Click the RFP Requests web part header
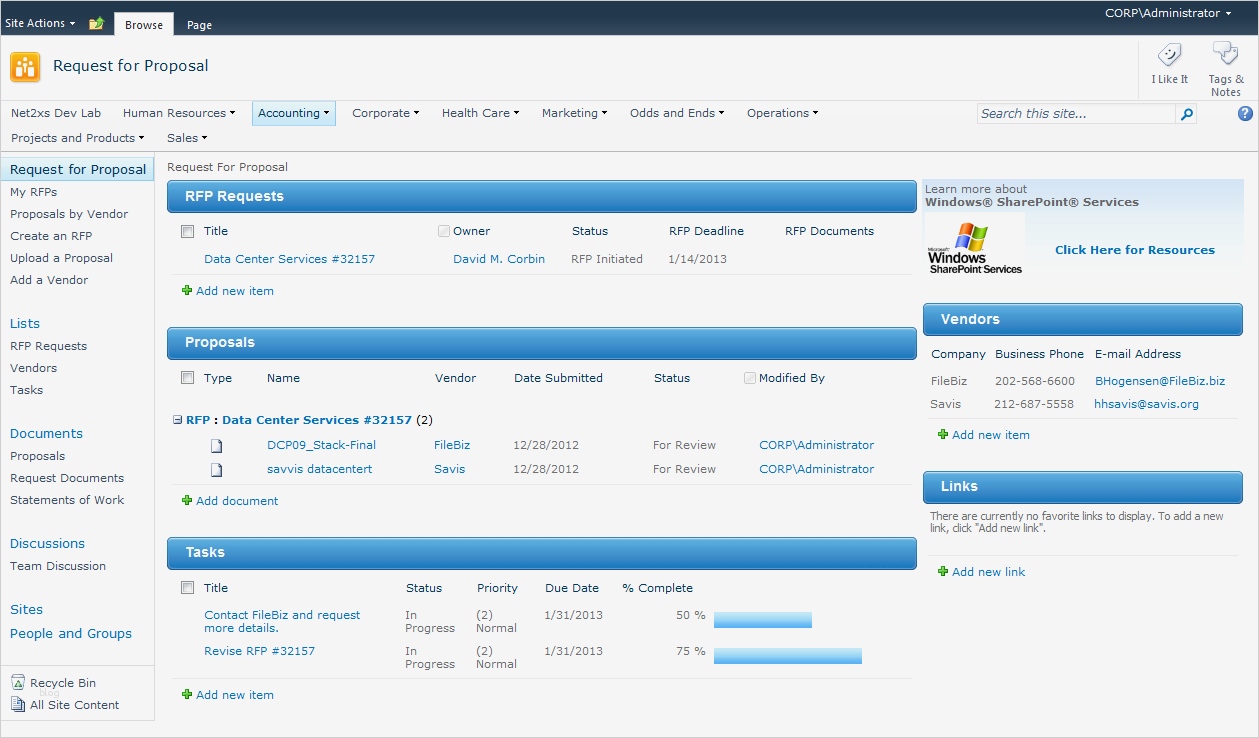The image size is (1259, 738). 542,196
